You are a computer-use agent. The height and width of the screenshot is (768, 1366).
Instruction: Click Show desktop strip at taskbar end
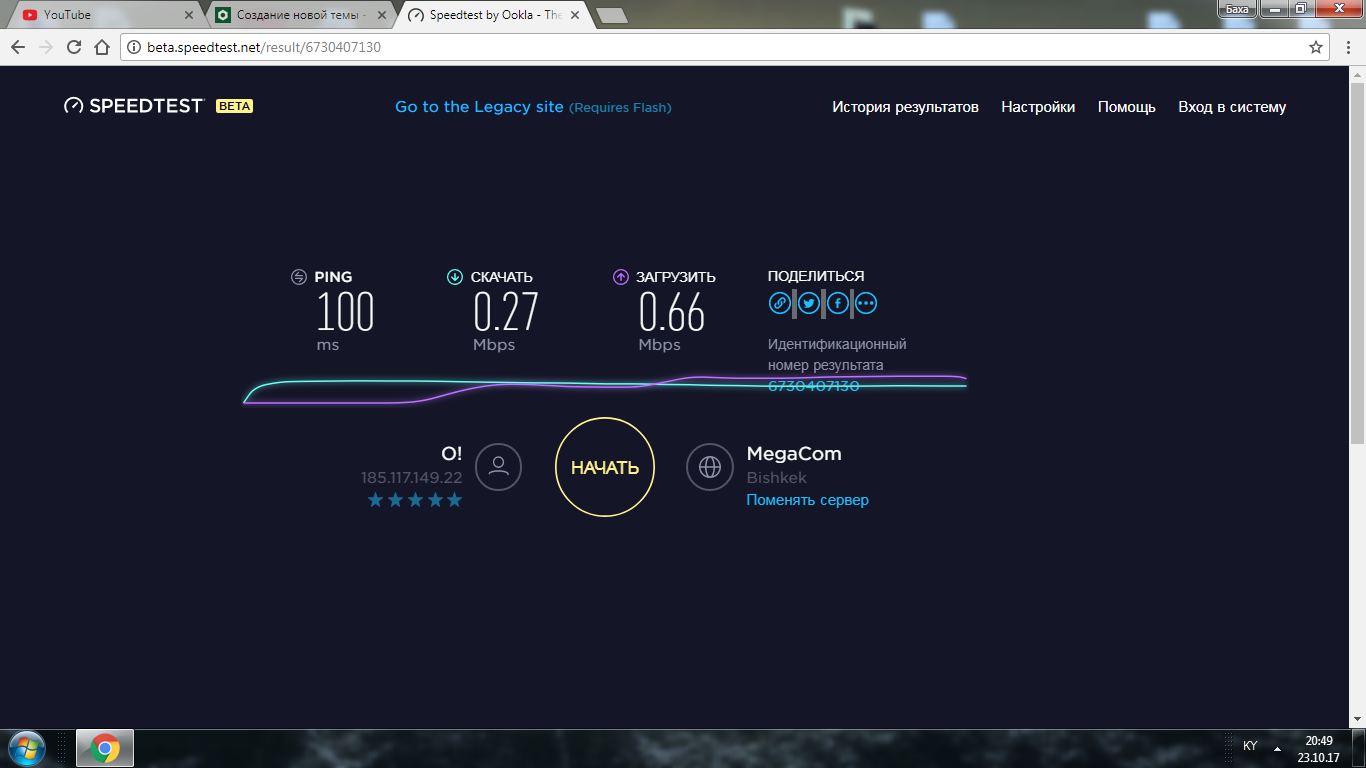pyautogui.click(x=1359, y=748)
